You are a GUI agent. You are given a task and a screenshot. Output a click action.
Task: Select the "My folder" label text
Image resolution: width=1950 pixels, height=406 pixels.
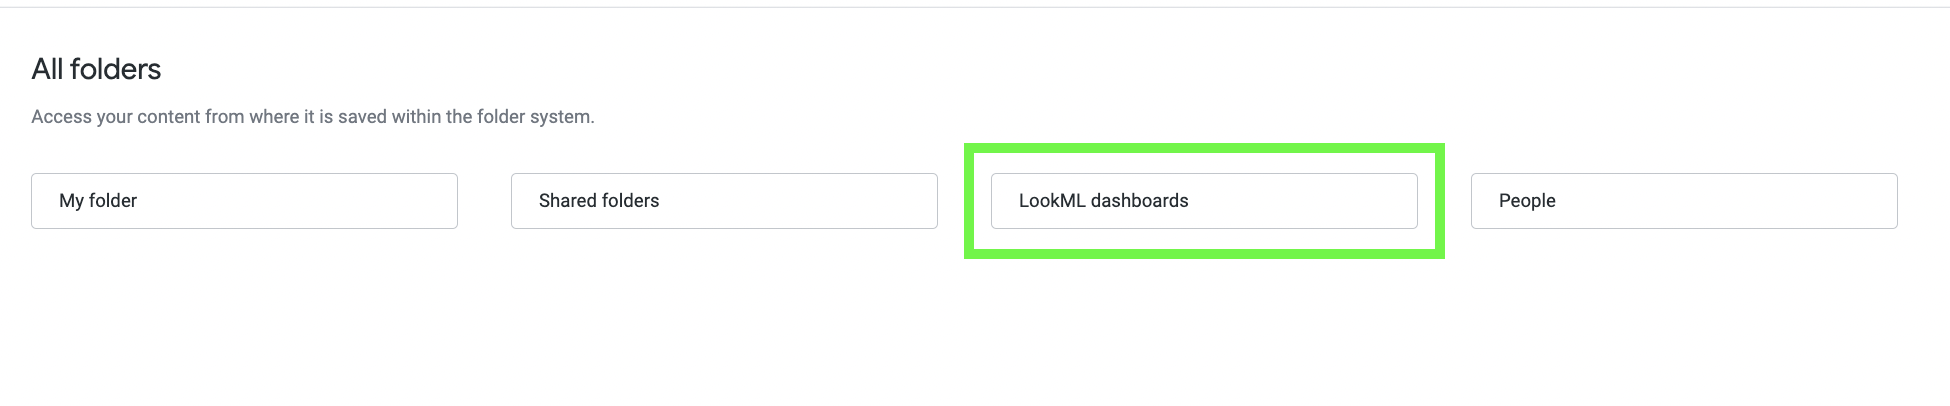pyautogui.click(x=98, y=201)
